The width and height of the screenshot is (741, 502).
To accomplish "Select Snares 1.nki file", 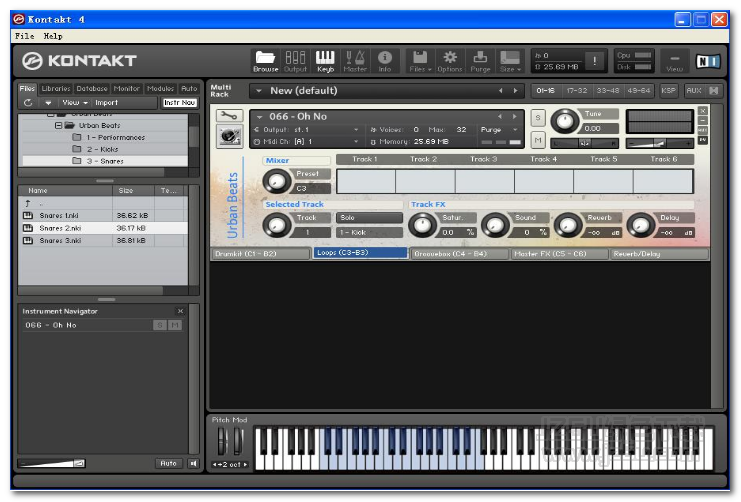I will [103, 216].
